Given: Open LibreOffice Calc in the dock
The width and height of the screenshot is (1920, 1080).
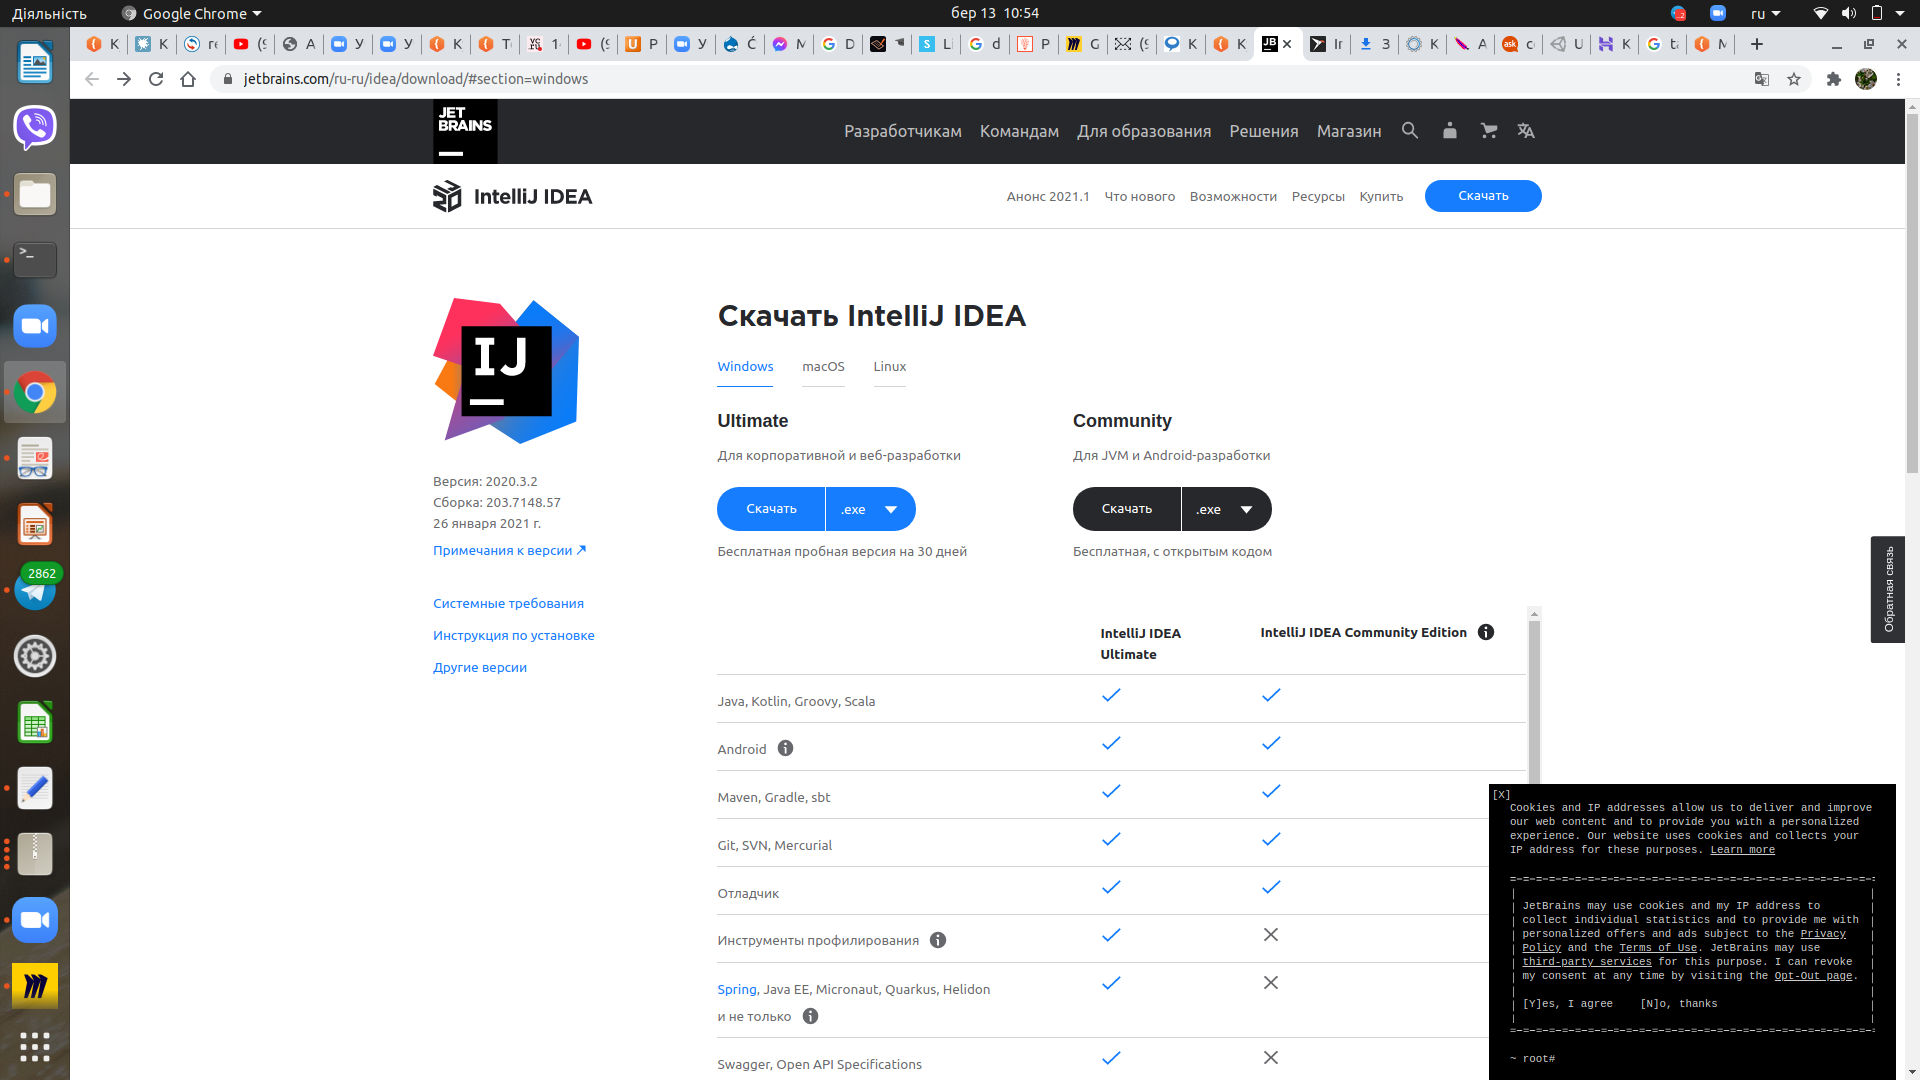Looking at the screenshot, I should point(35,722).
